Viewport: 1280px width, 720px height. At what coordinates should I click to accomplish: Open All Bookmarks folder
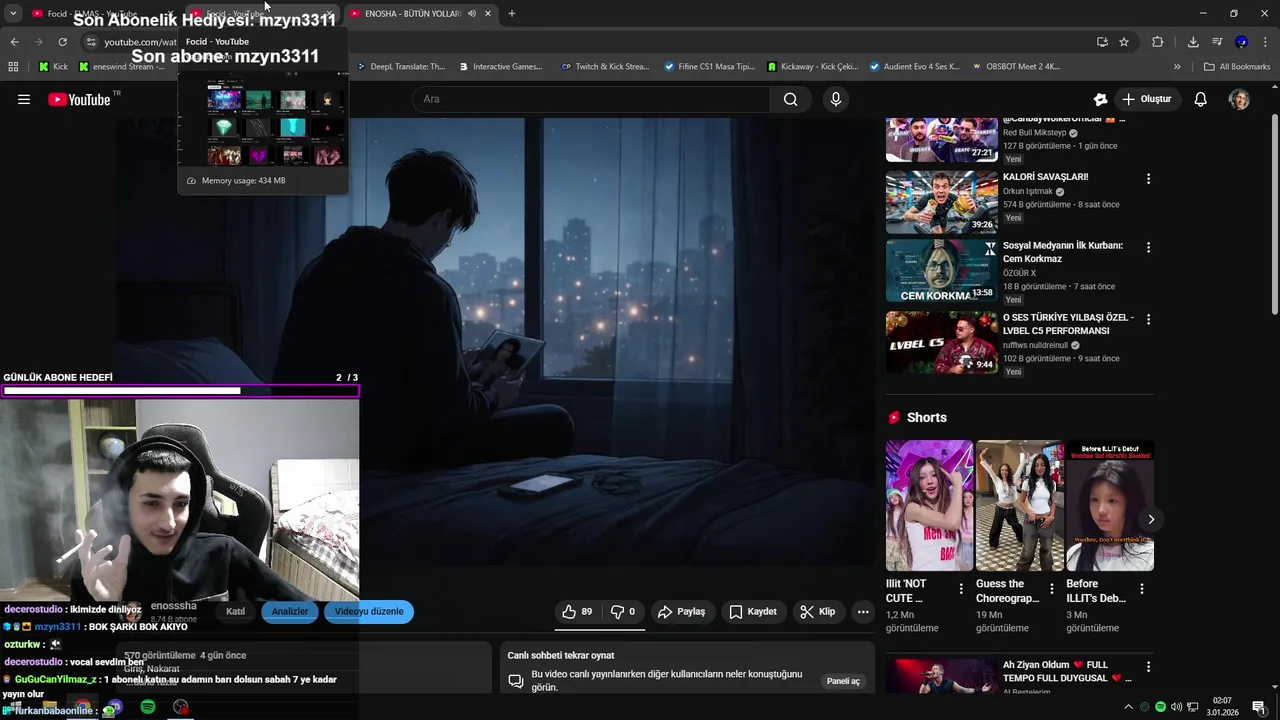pos(1237,67)
